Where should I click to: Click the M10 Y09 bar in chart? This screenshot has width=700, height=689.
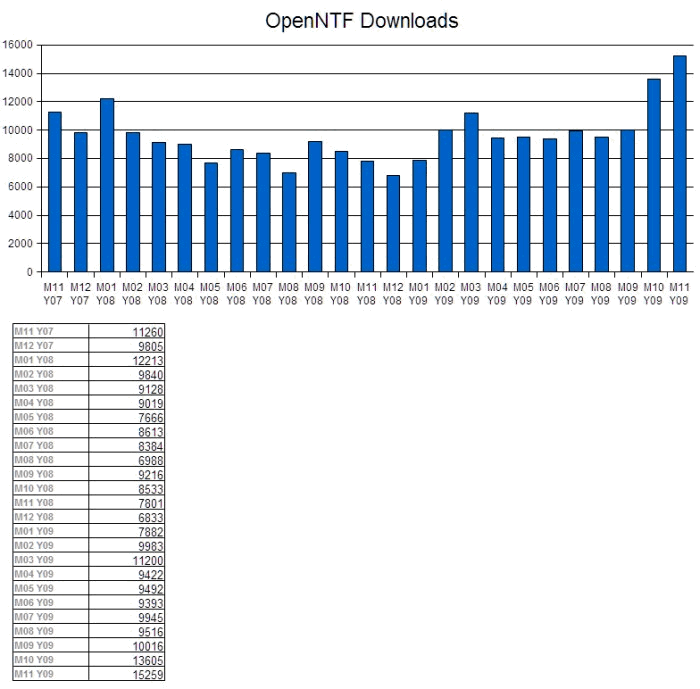click(x=654, y=175)
